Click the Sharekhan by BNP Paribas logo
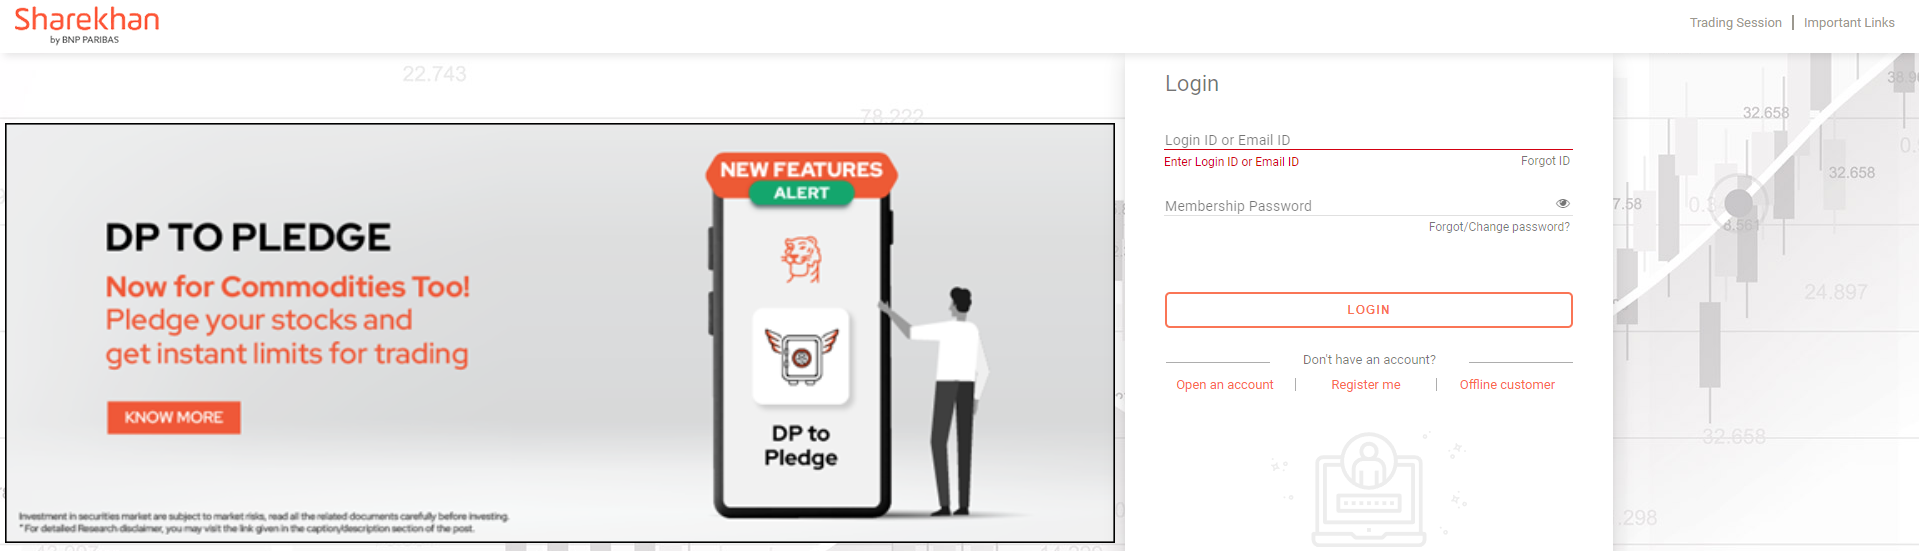 pos(87,25)
